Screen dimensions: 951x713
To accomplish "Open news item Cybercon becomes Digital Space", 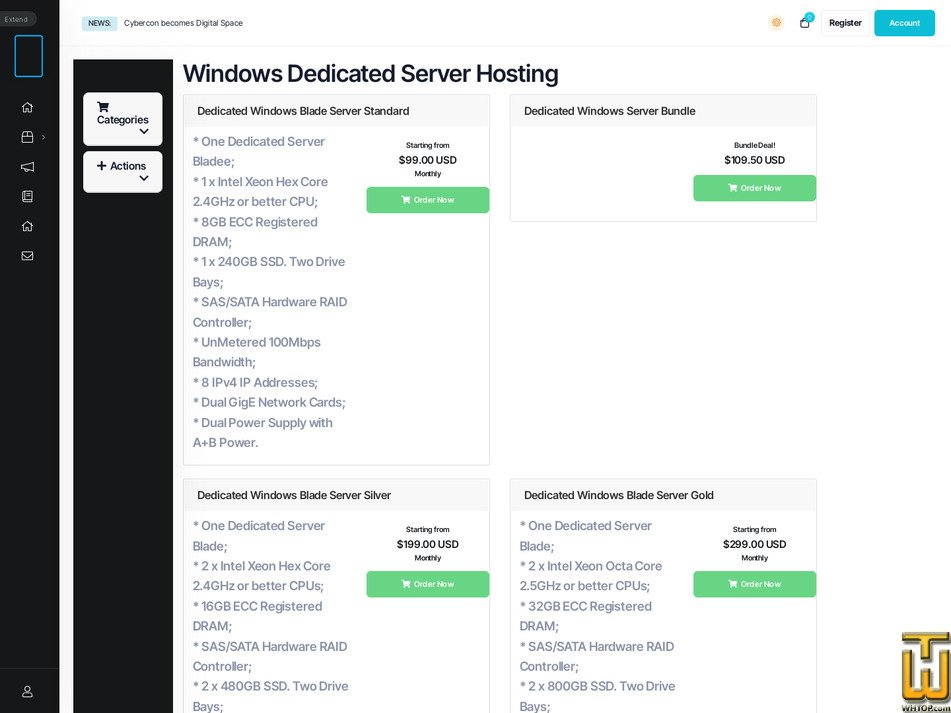I will coord(183,23).
